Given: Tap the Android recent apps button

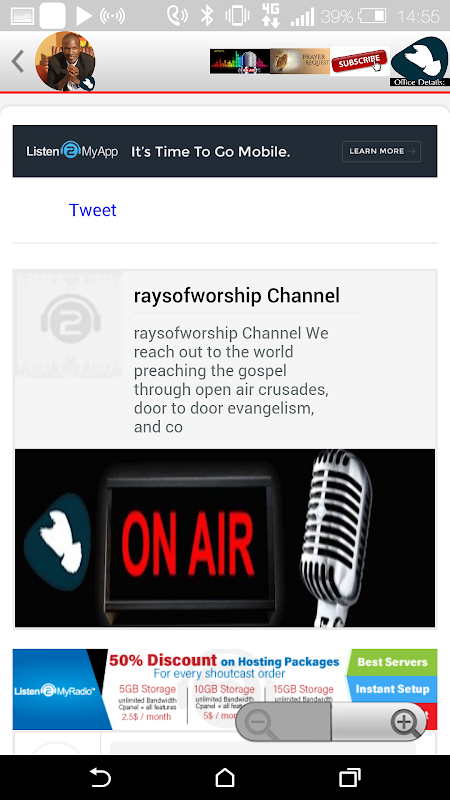Looking at the screenshot, I should (350, 778).
